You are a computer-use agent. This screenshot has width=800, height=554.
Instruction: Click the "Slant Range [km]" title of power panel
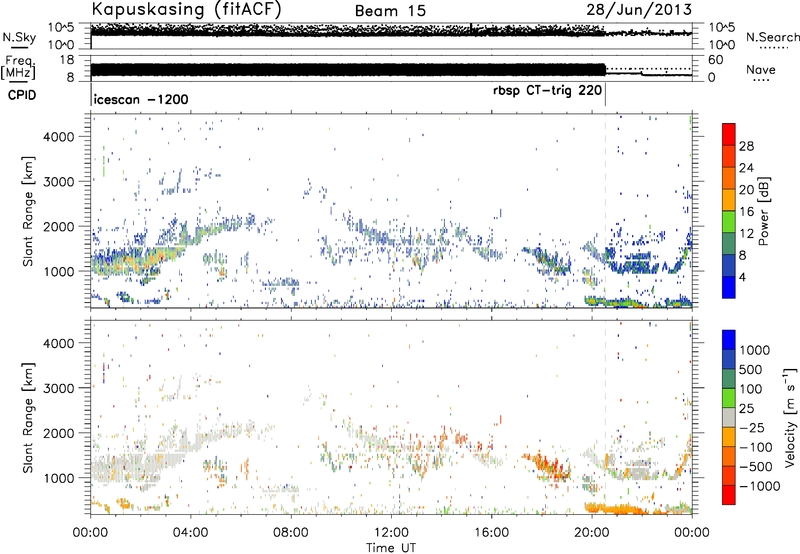click(x=28, y=211)
